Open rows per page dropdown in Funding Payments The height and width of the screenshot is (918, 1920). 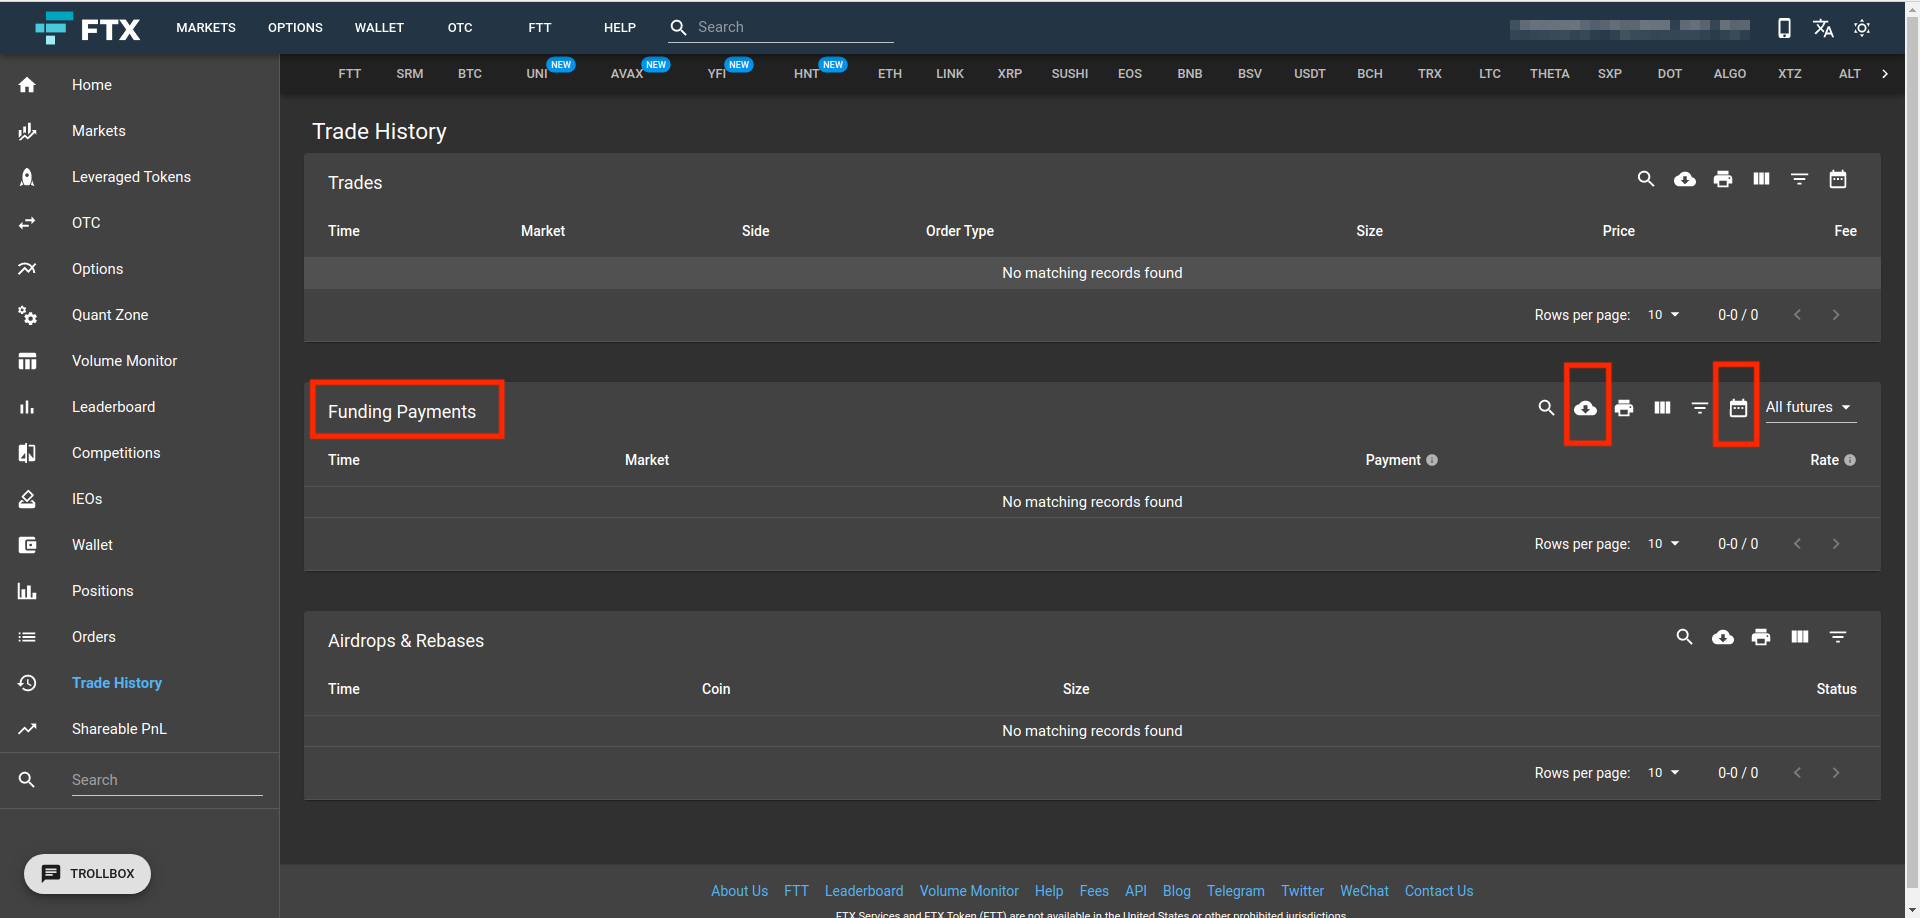coord(1664,544)
